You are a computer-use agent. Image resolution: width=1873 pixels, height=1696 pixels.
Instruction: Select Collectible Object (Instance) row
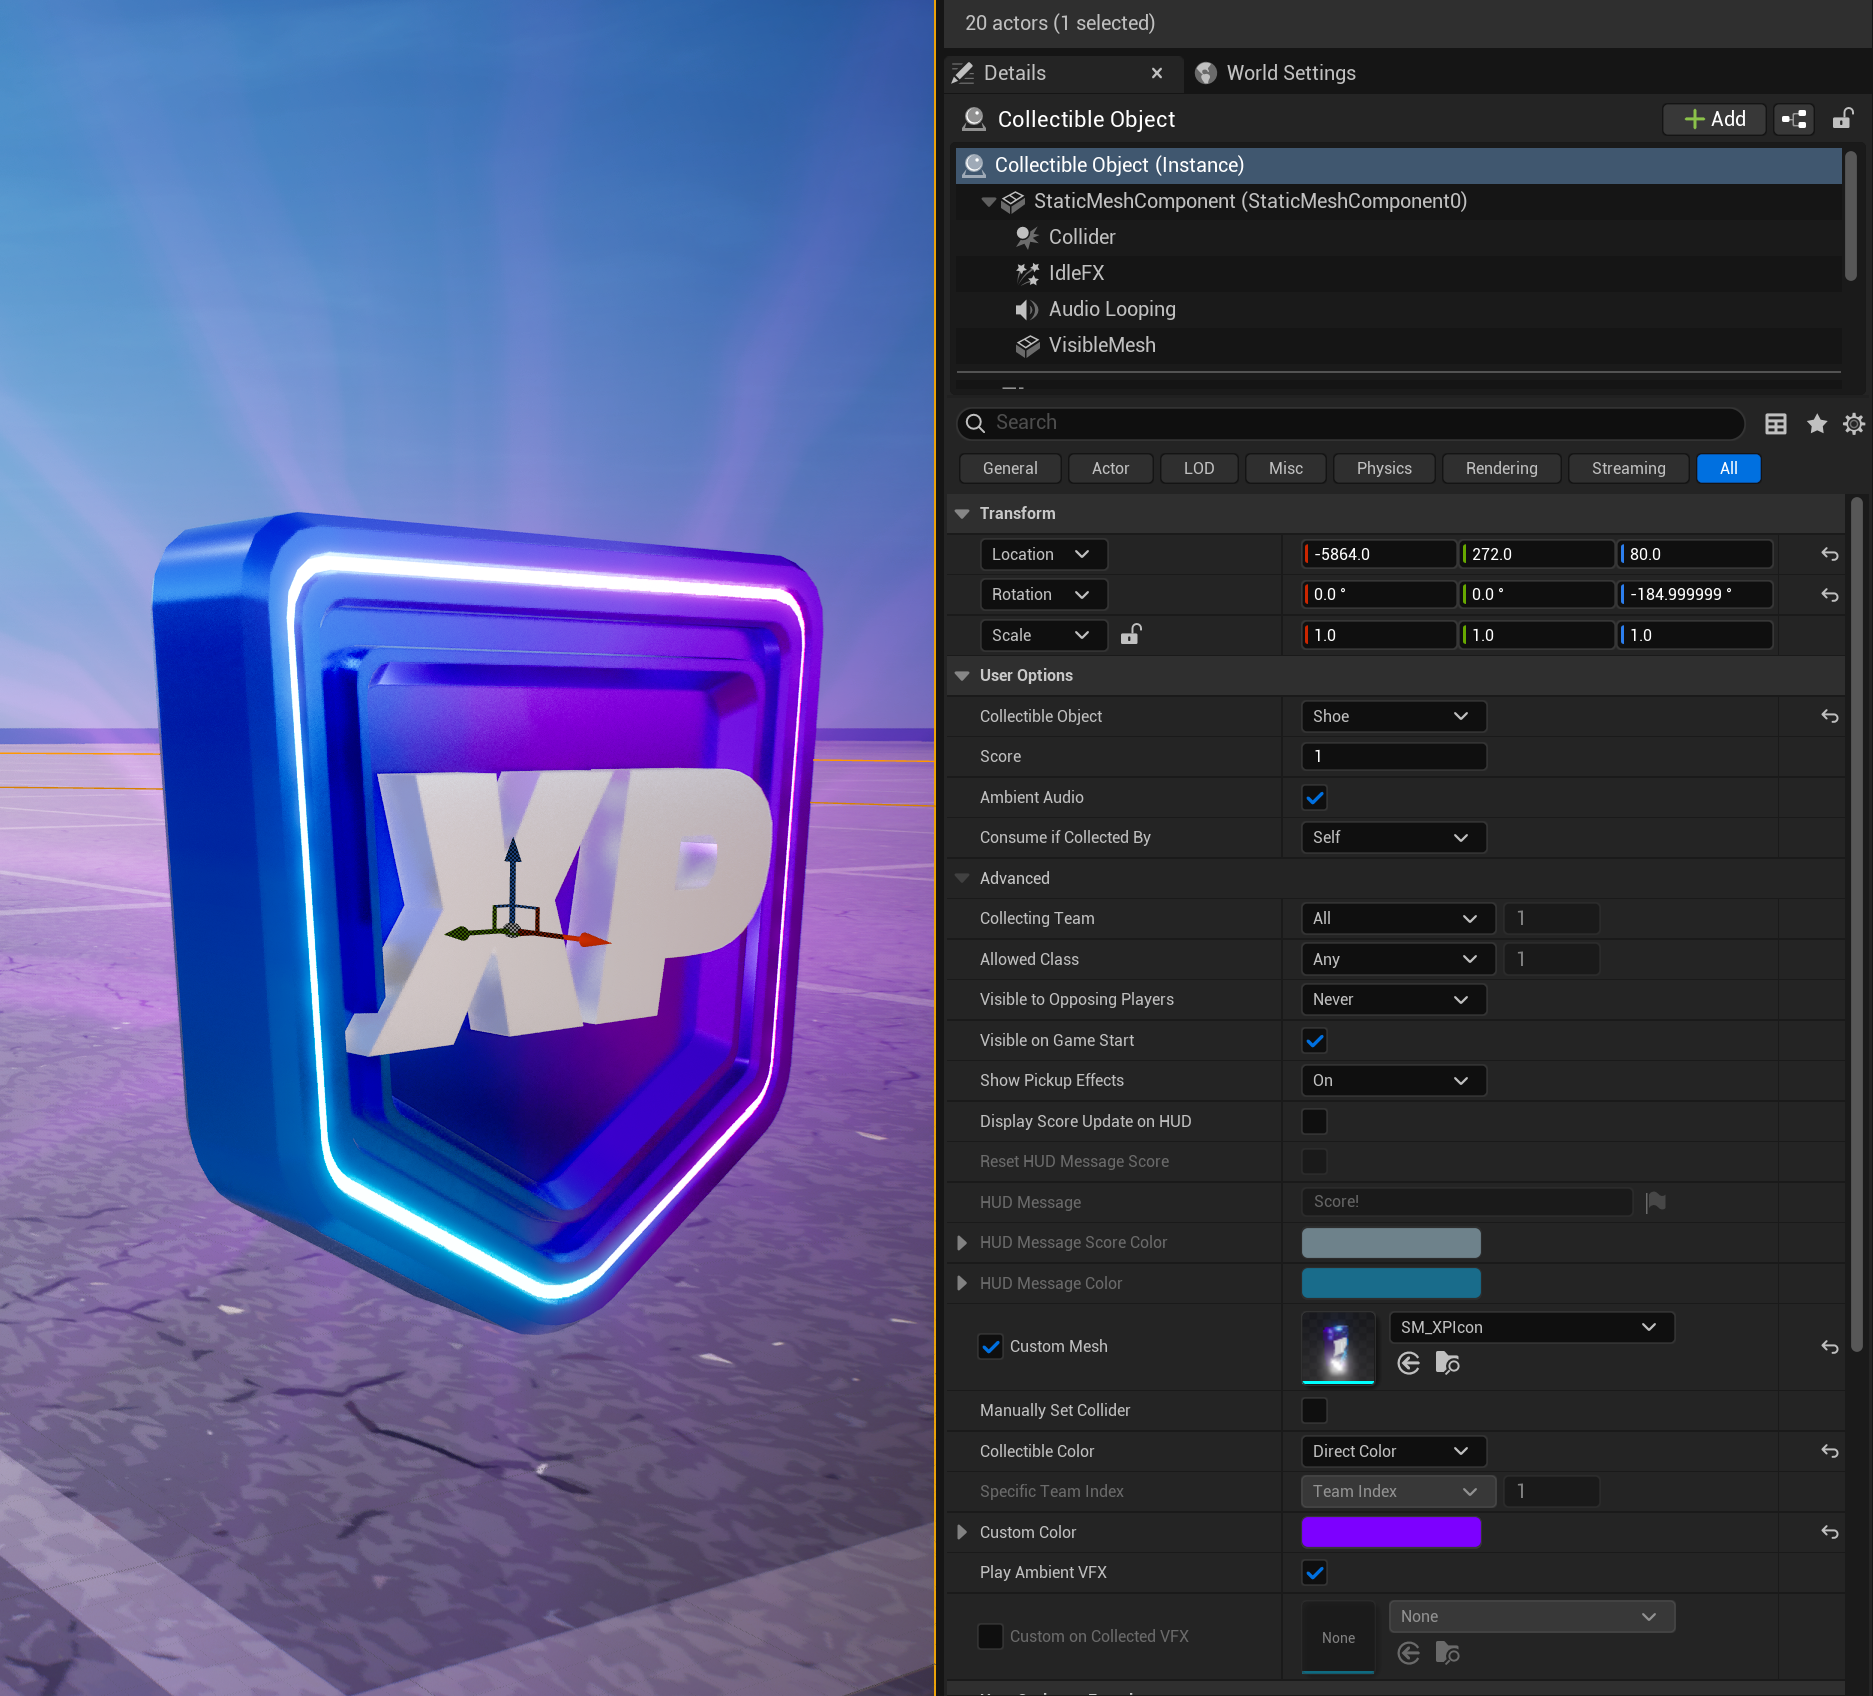(x=1399, y=165)
